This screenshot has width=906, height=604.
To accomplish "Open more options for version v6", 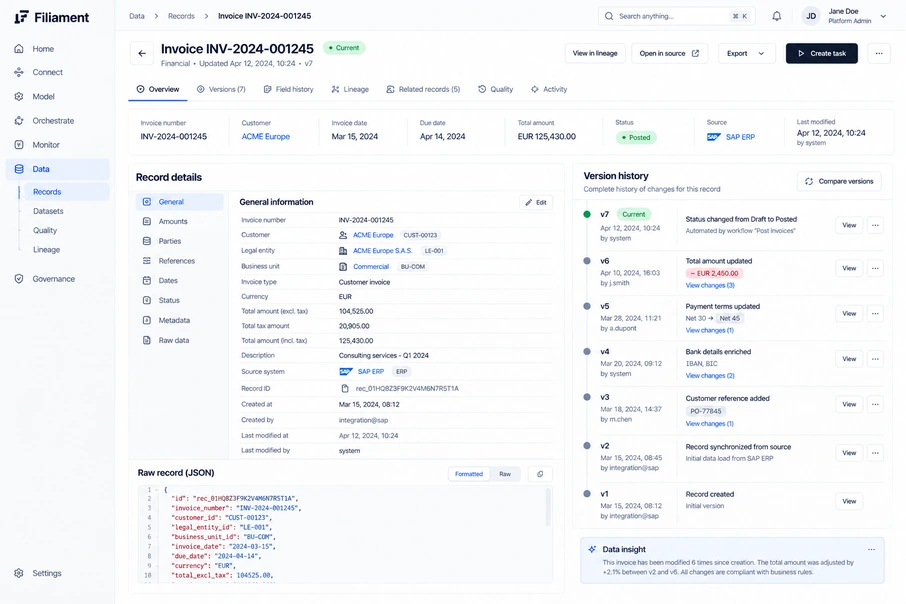I will (875, 268).
